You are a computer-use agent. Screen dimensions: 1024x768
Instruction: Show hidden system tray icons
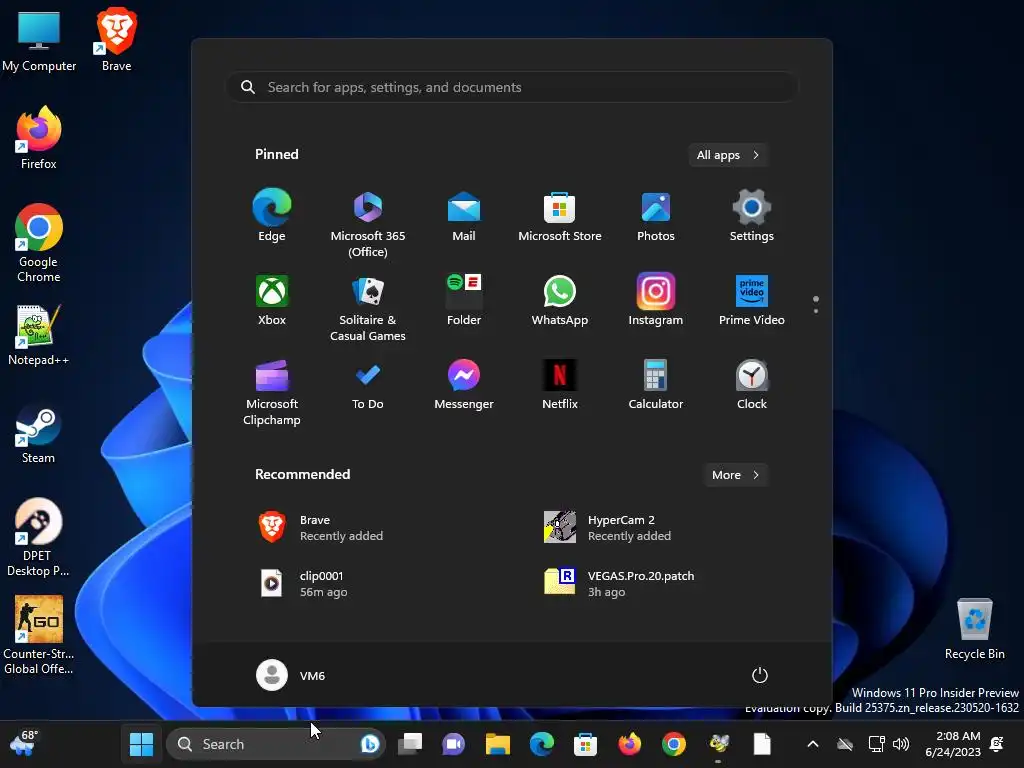812,744
